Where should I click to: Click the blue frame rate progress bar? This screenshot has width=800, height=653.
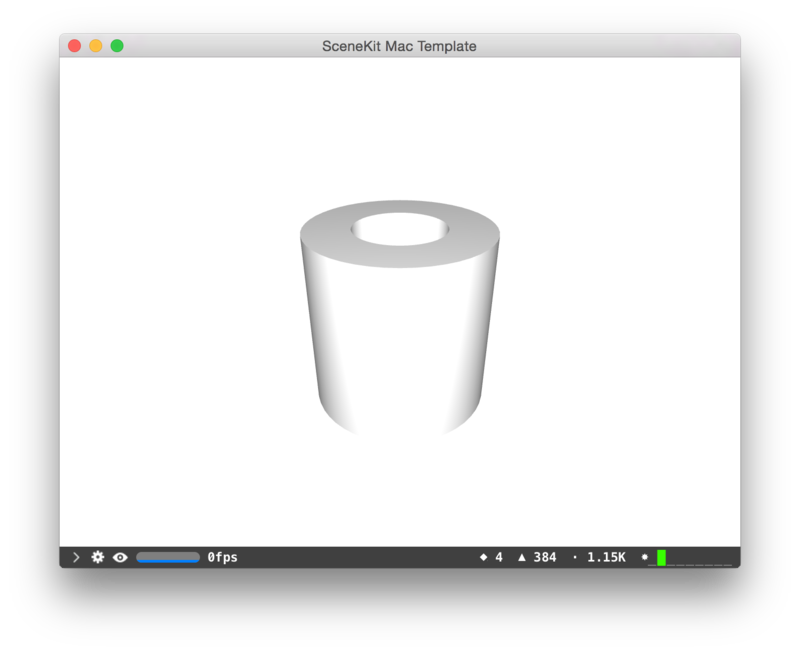pyautogui.click(x=168, y=557)
